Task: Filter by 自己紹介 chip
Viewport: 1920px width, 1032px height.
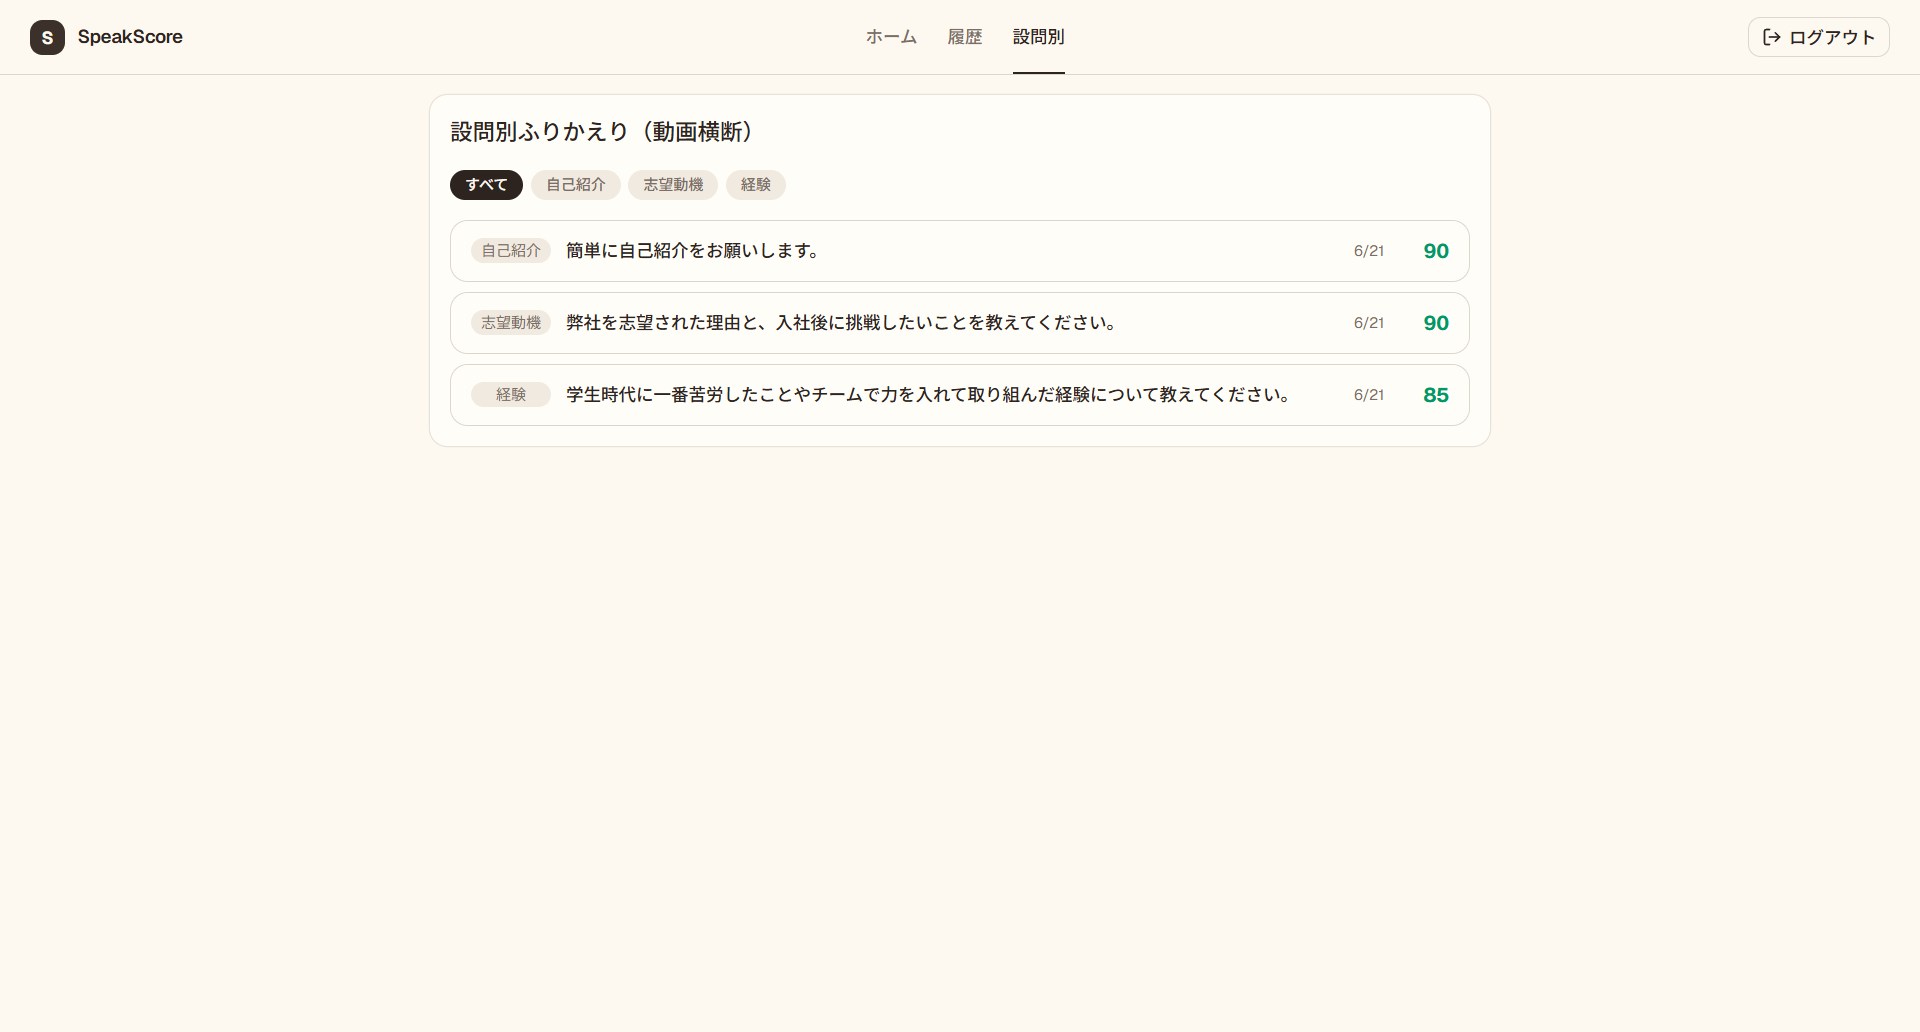Action: pyautogui.click(x=576, y=185)
